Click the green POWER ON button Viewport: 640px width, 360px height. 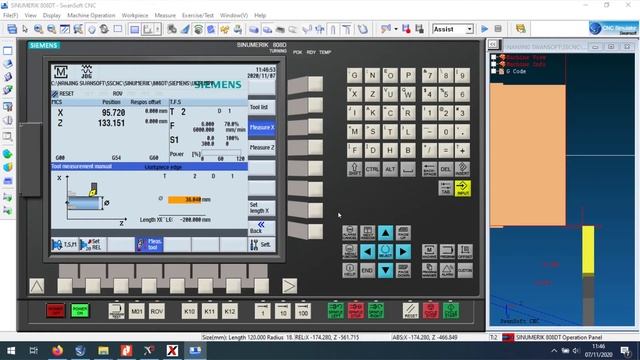pyautogui.click(x=80, y=311)
